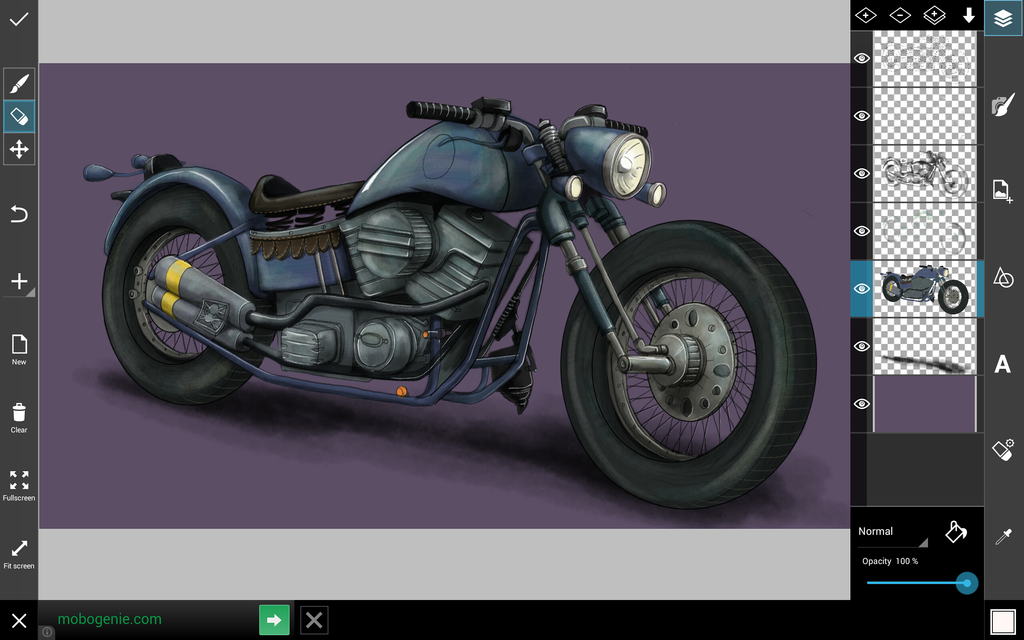
Task: Confirm the drawing with the checkmark icon
Action: (19, 19)
